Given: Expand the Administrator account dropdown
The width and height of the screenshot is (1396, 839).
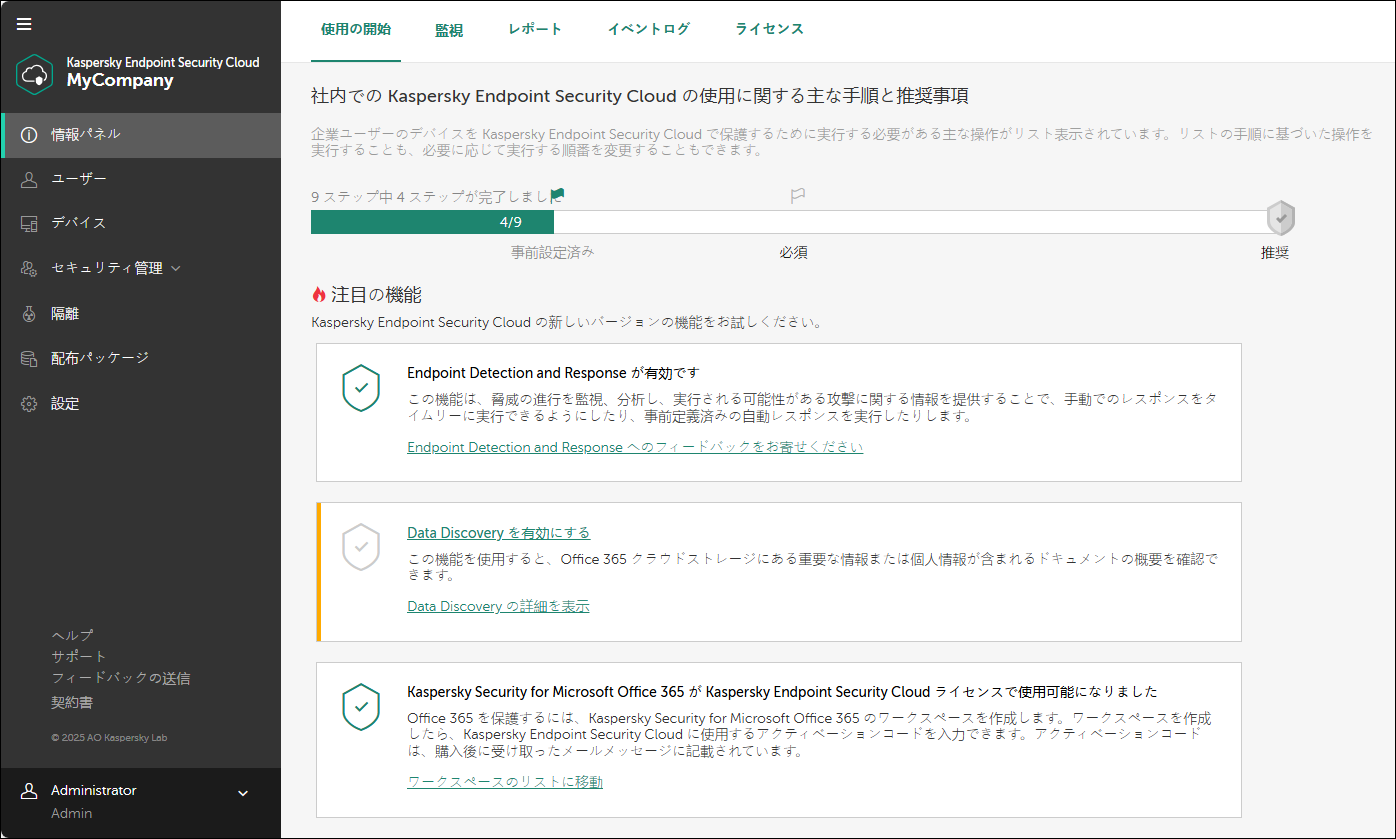Looking at the screenshot, I should pos(242,792).
